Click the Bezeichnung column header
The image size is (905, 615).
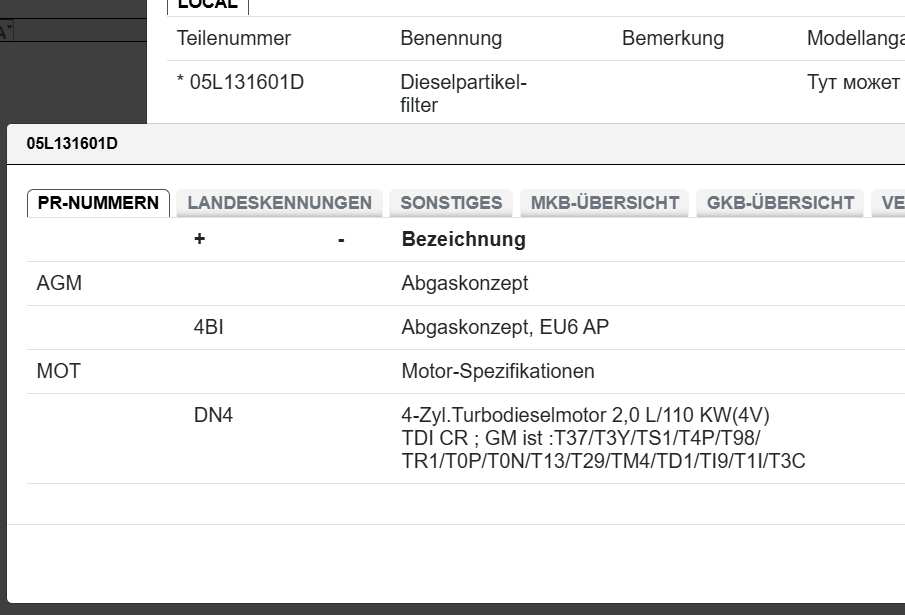tap(463, 240)
